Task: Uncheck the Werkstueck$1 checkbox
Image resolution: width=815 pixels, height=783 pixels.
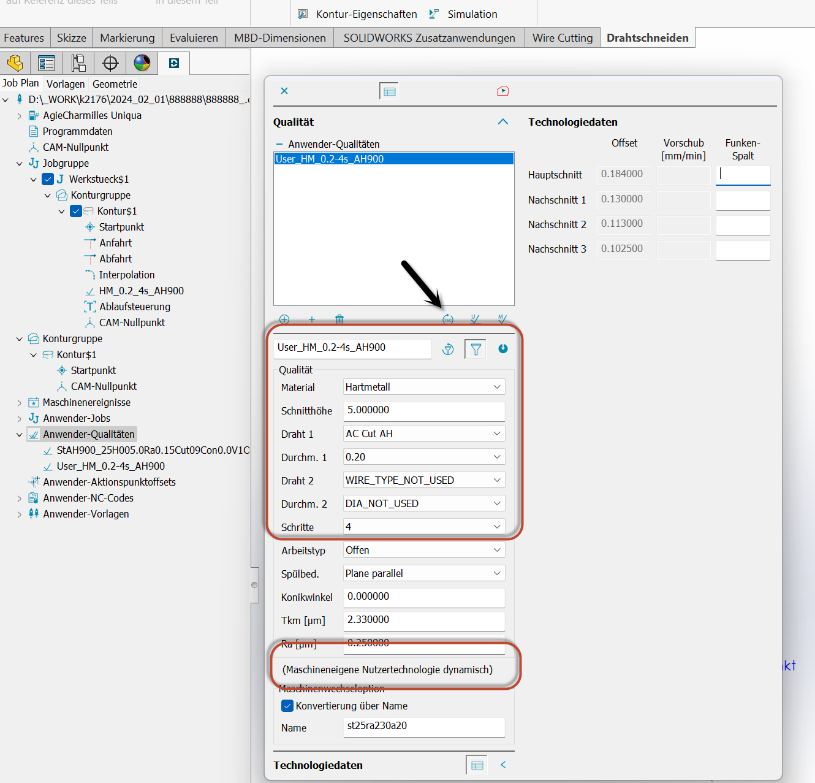Action: coord(47,179)
